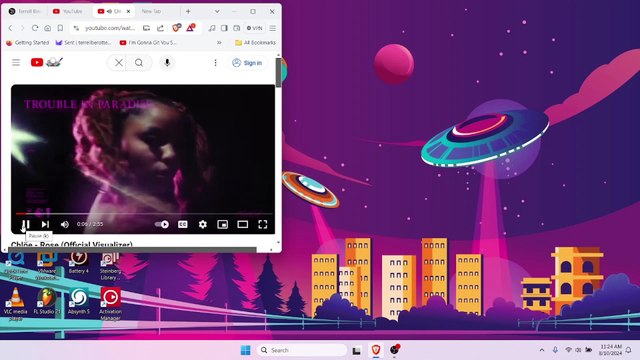Open the video player settings gear
The height and width of the screenshot is (360, 640).
(202, 224)
